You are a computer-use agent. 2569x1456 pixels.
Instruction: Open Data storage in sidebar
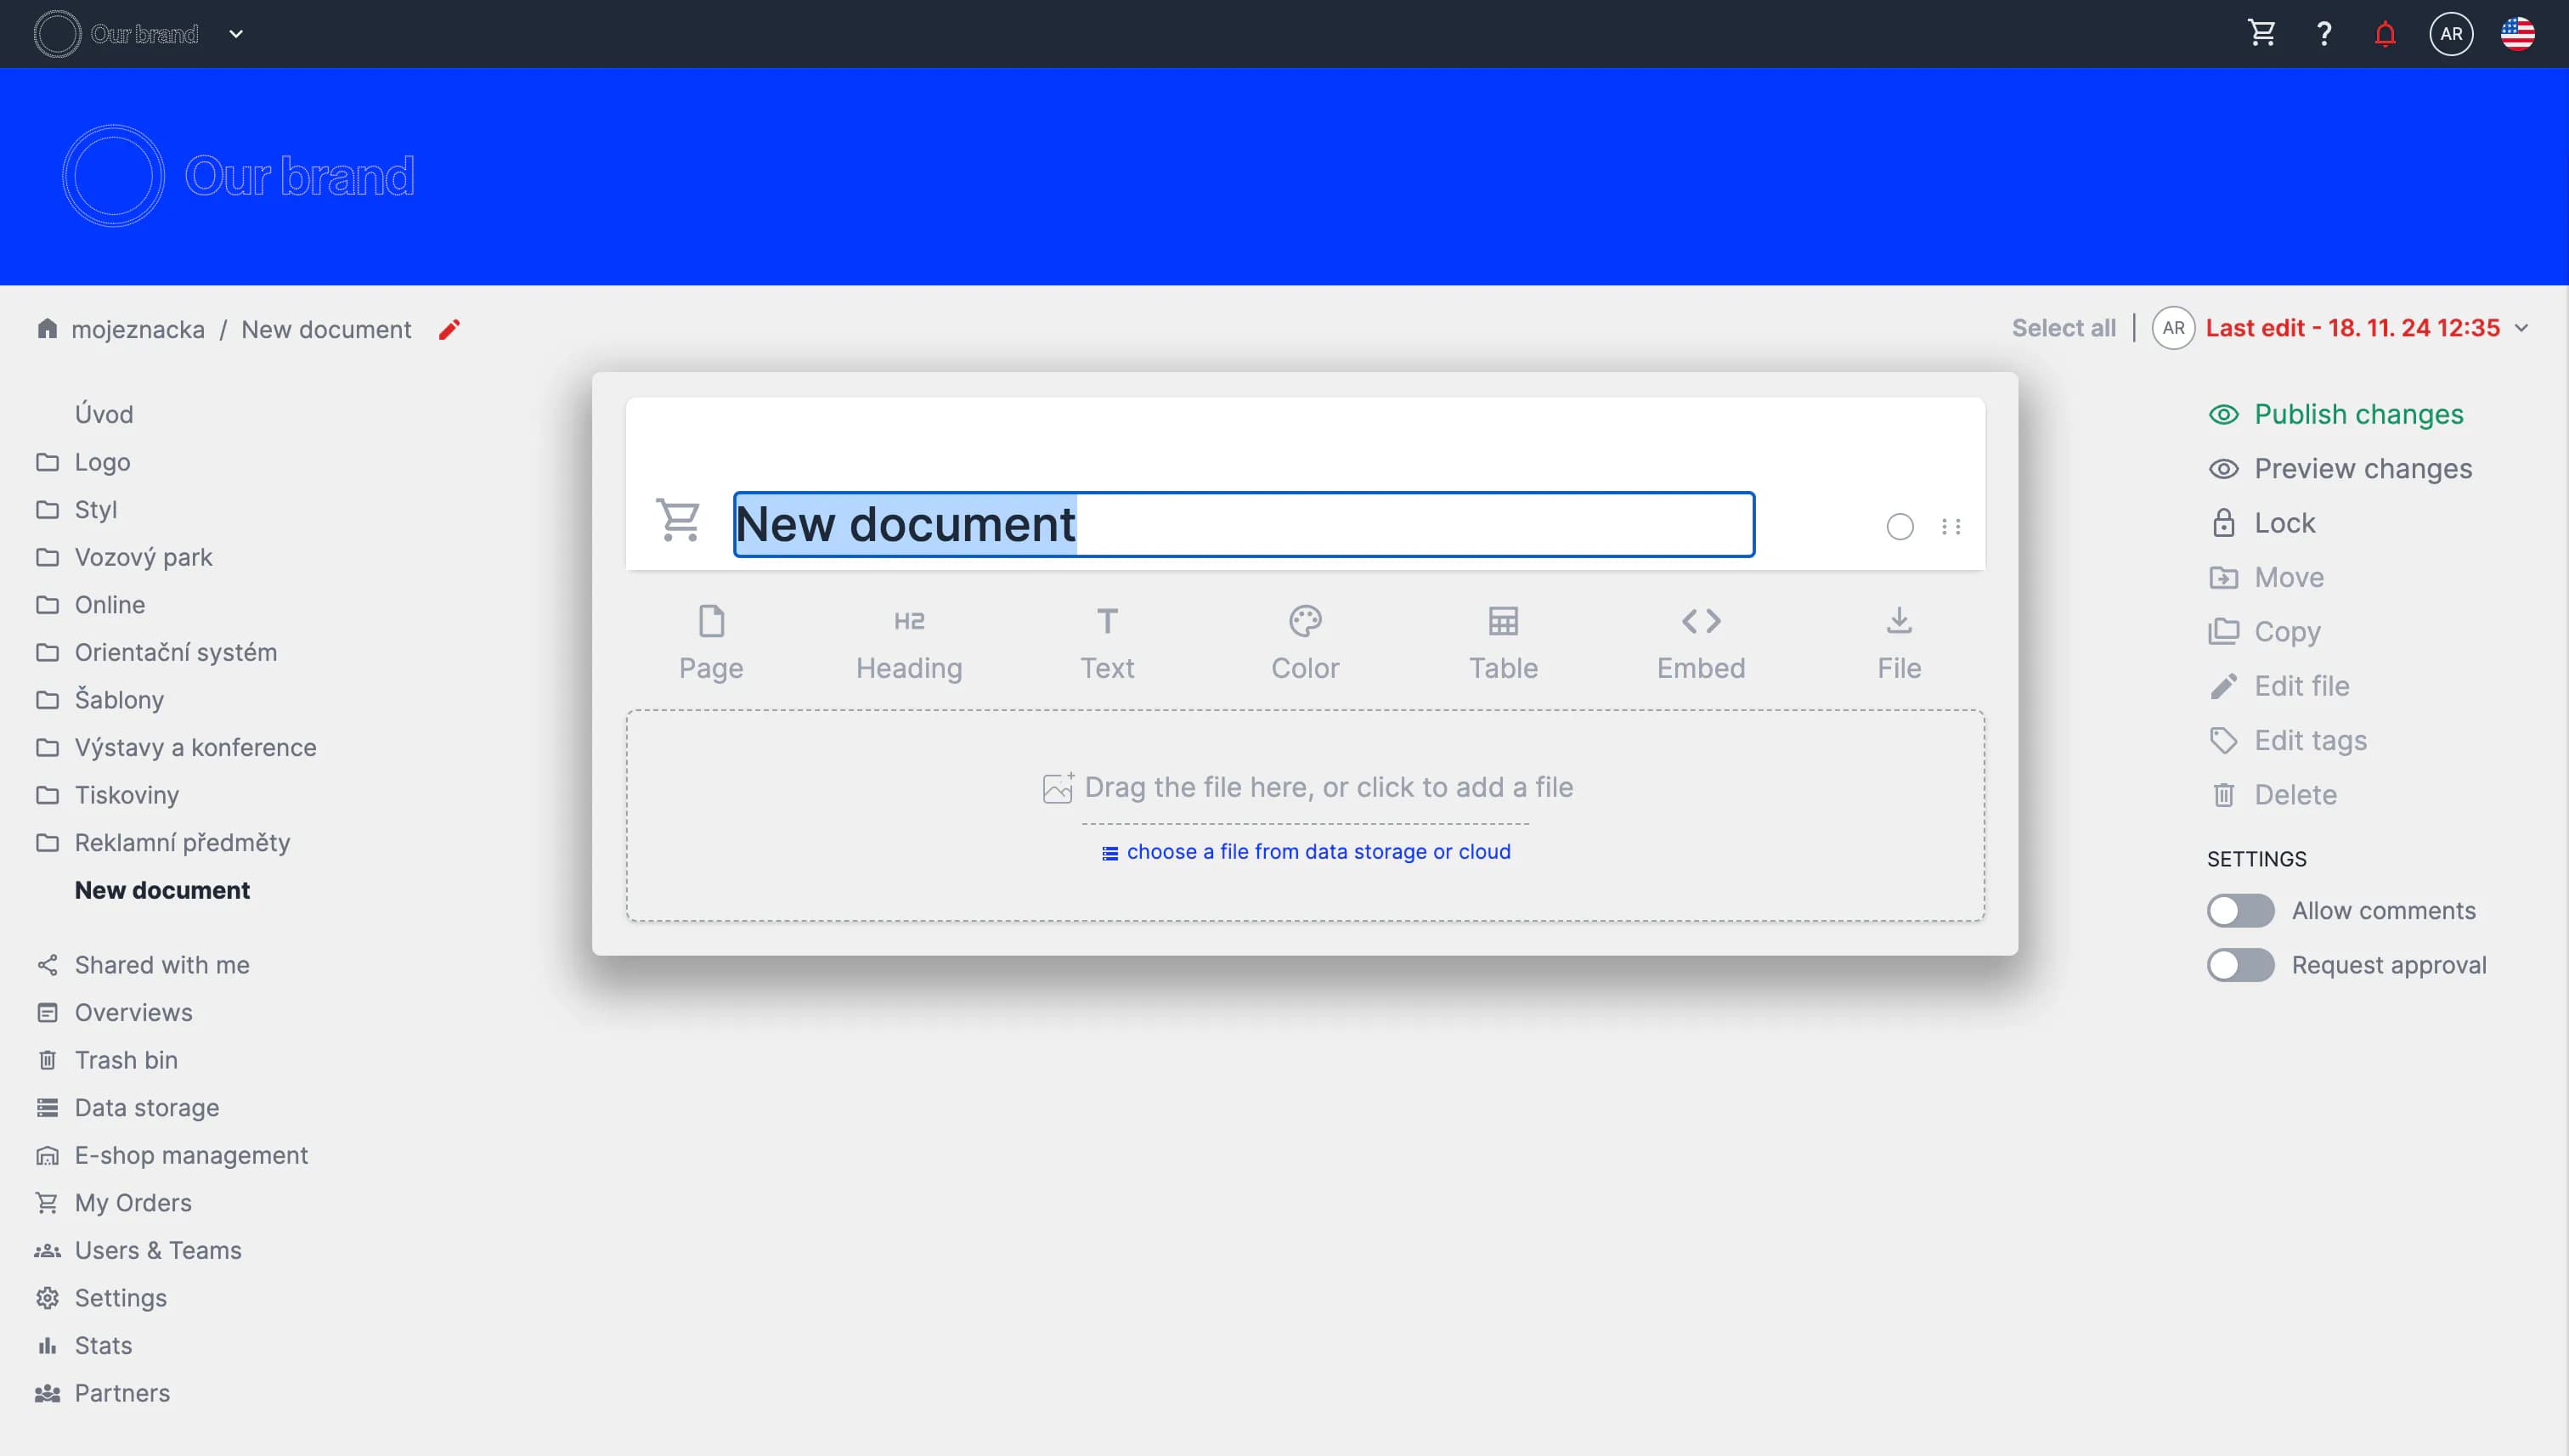[x=146, y=1107]
